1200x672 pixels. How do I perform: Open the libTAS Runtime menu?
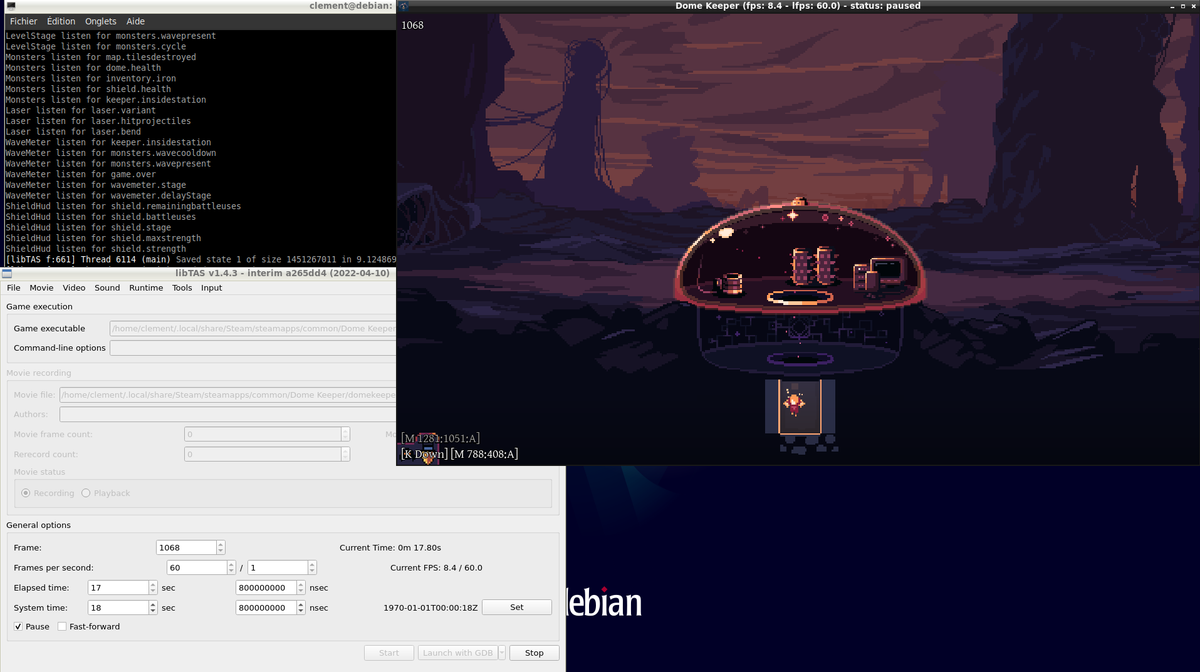146,288
